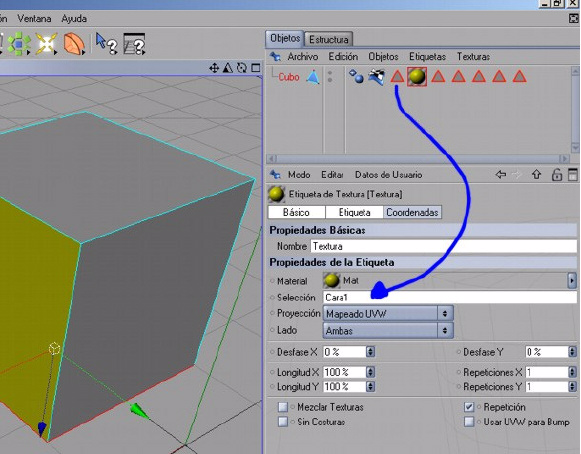Viewport: 581px width, 454px height.
Task: Click the new Attributes window icon beside lock
Action: [x=572, y=175]
